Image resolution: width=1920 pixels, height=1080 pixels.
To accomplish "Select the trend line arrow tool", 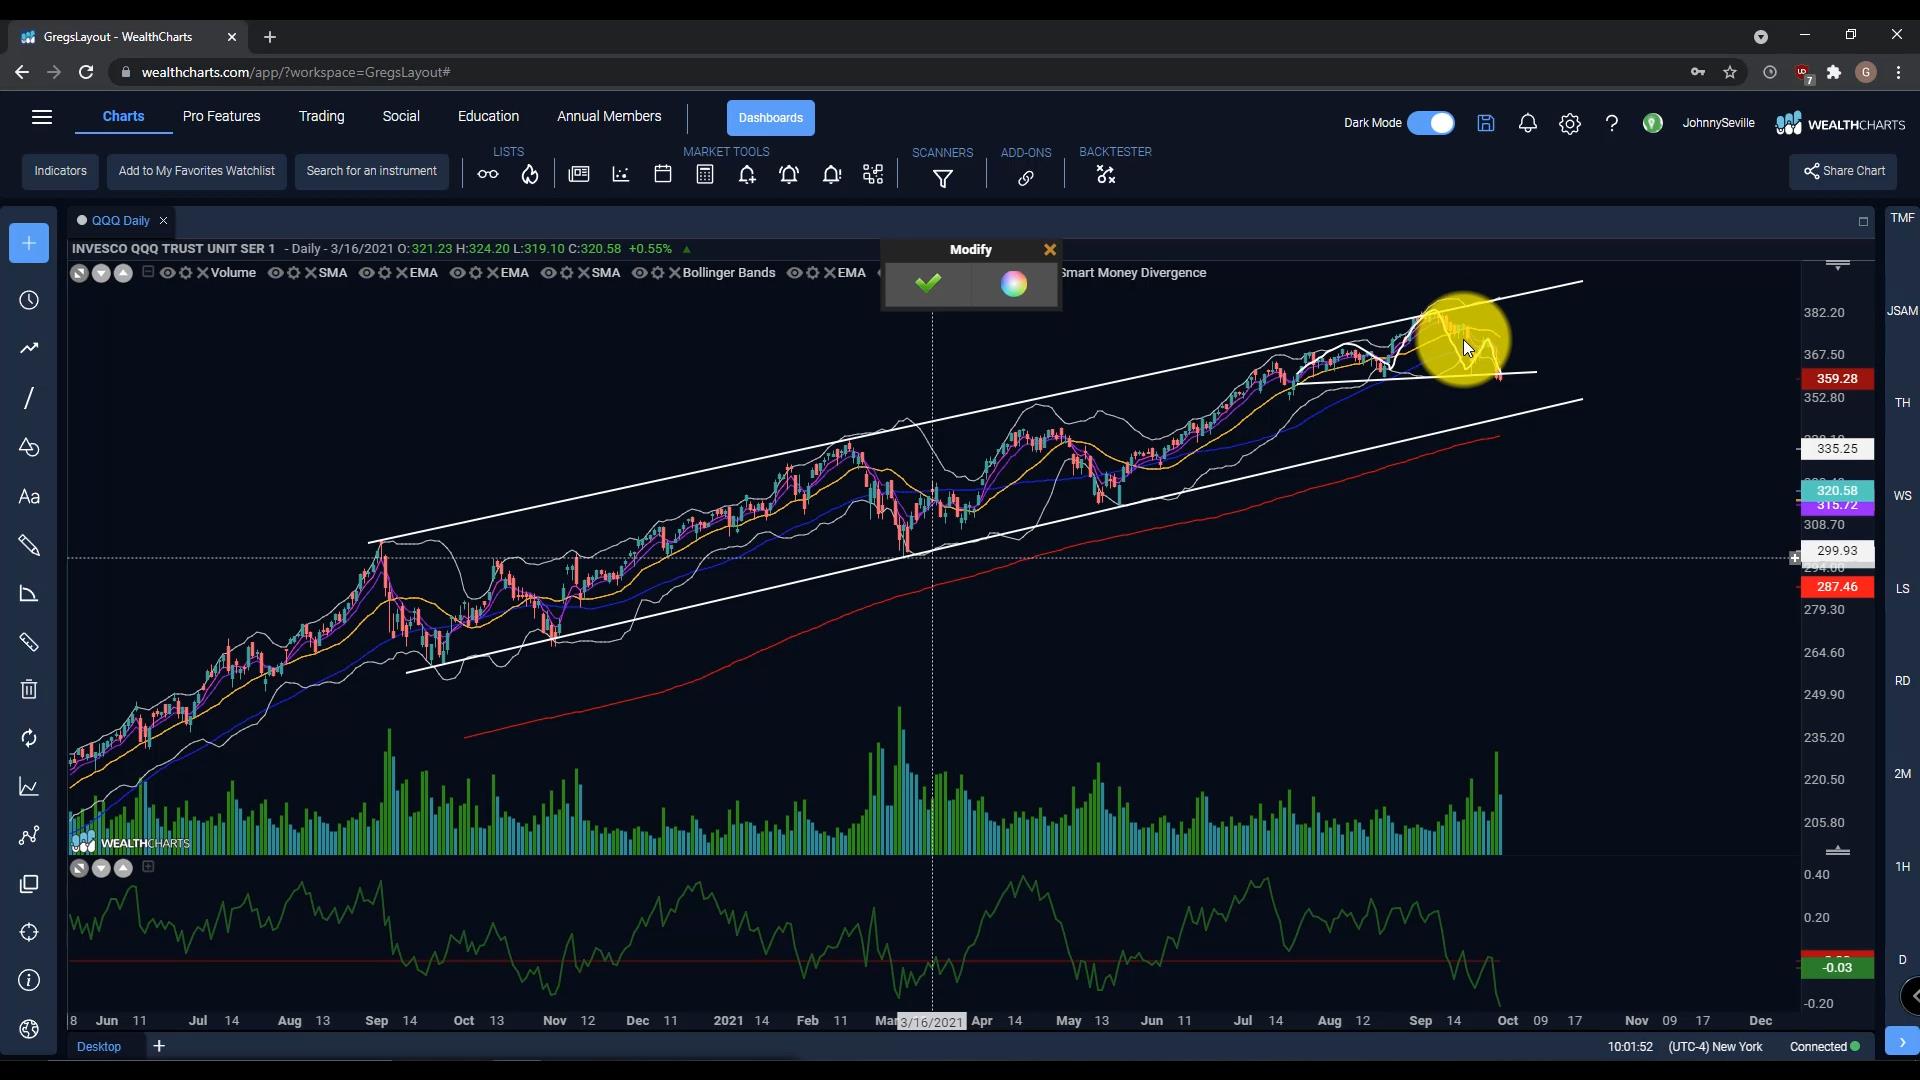I will [29, 349].
